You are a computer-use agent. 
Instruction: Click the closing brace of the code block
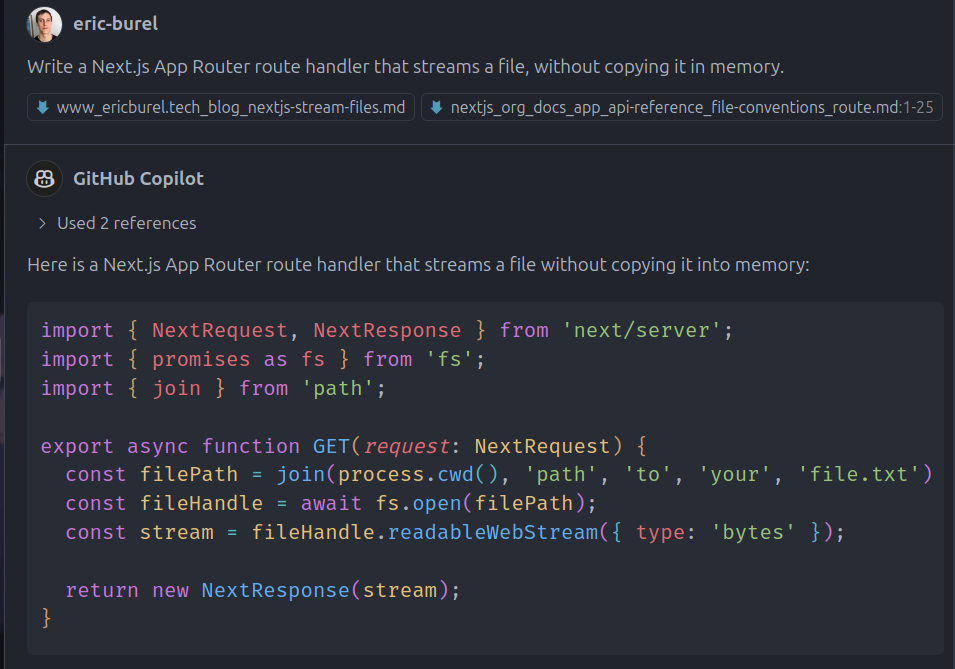point(46,618)
